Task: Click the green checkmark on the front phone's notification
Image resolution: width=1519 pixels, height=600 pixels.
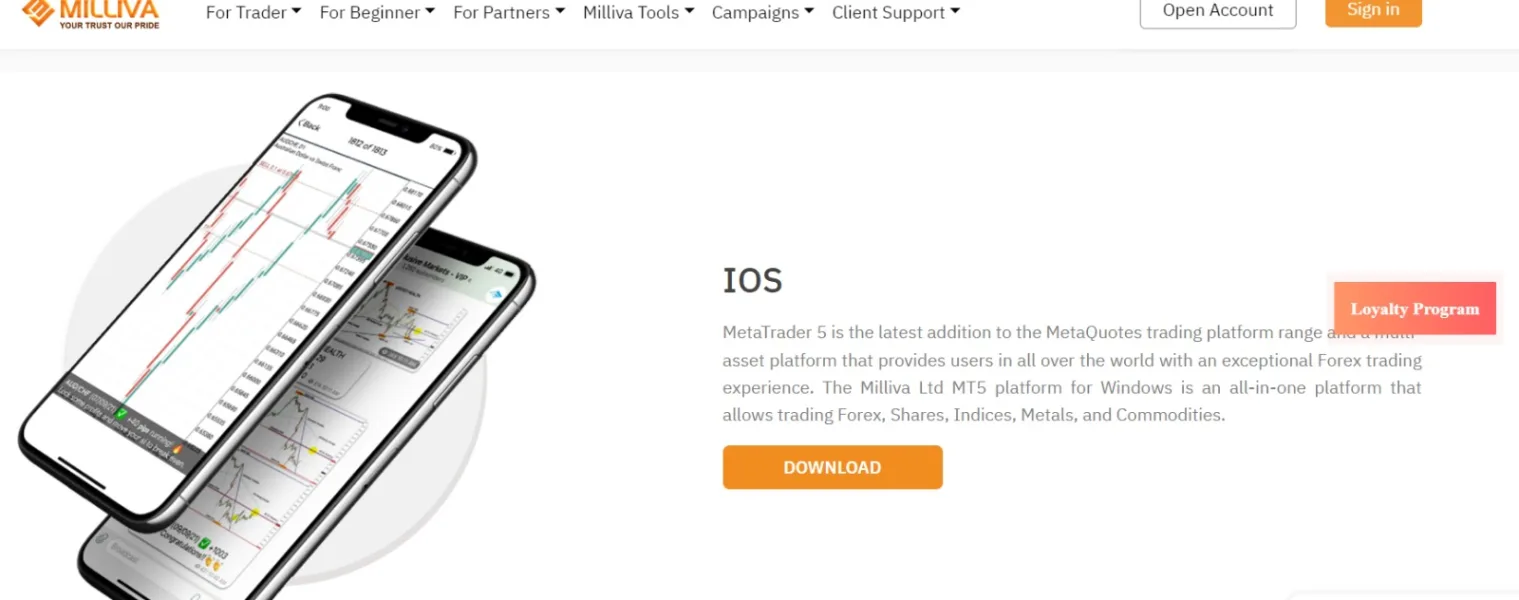Action: [121, 412]
